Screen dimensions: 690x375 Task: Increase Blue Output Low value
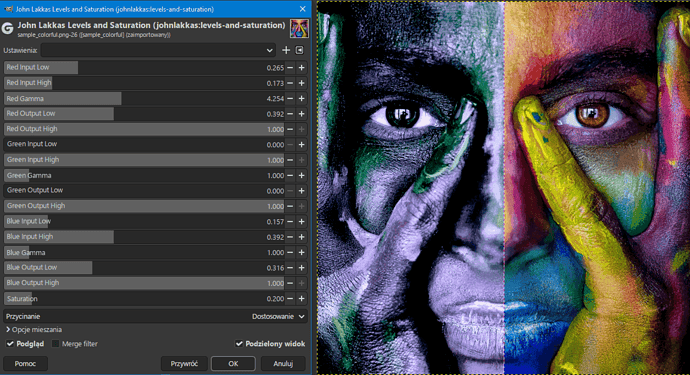pyautogui.click(x=301, y=268)
